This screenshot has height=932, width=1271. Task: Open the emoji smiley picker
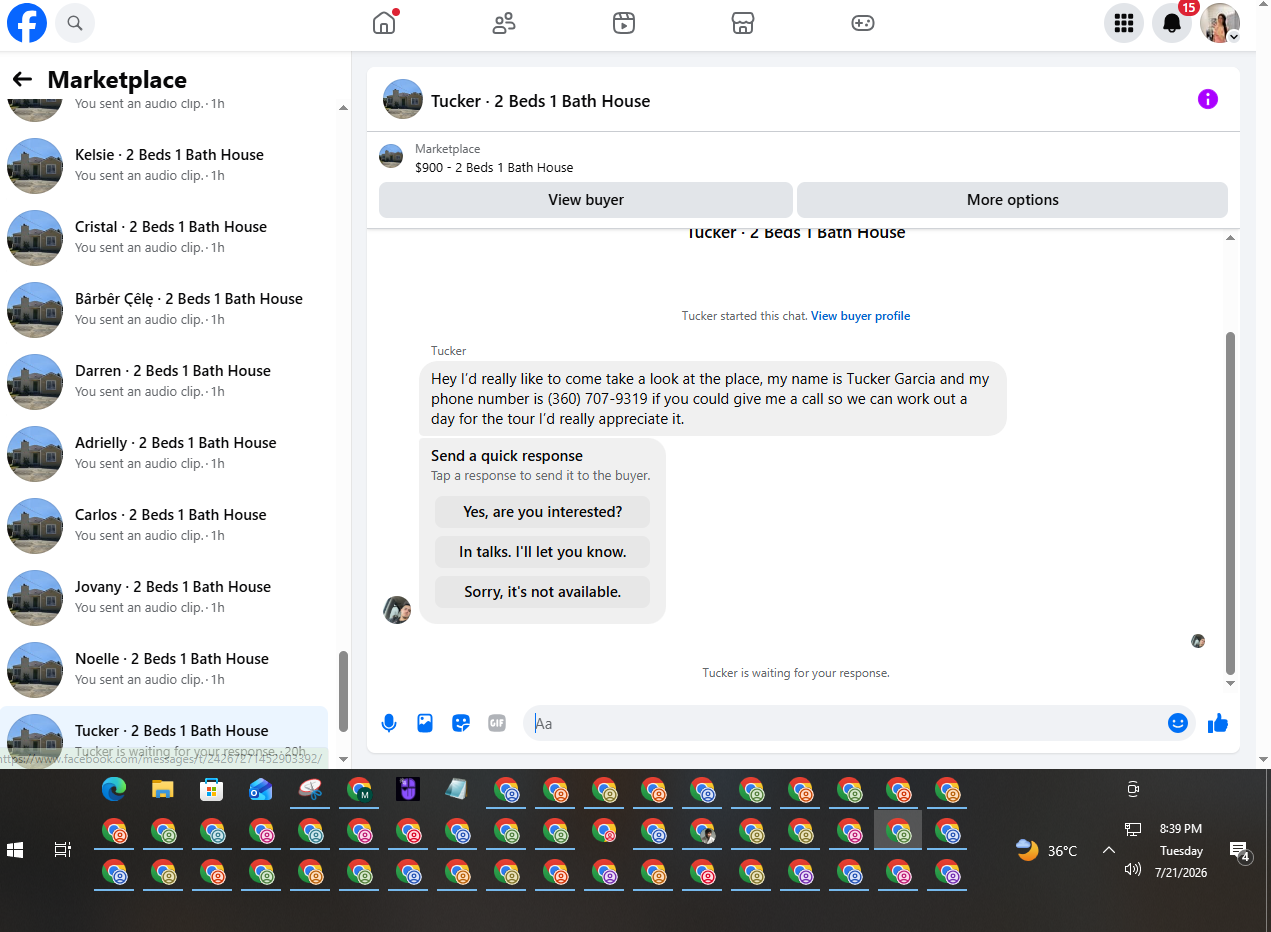(x=1178, y=723)
